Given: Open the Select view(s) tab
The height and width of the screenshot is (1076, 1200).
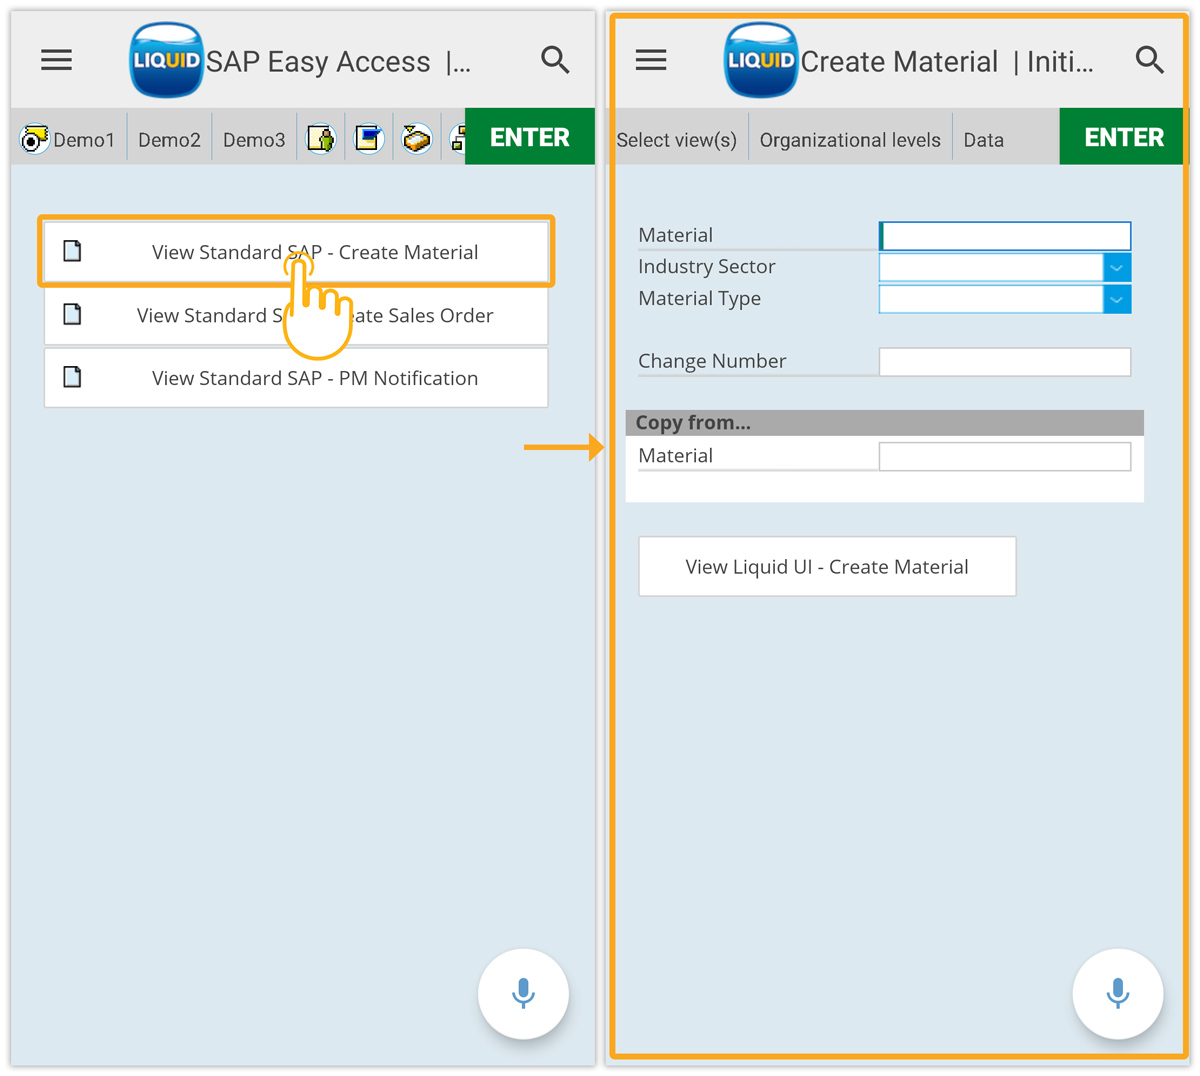Looking at the screenshot, I should click(676, 140).
